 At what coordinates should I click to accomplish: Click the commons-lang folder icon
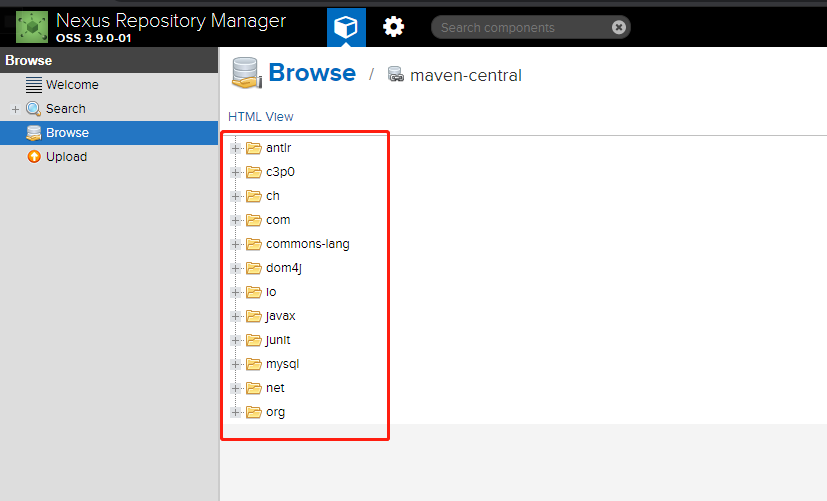(254, 244)
